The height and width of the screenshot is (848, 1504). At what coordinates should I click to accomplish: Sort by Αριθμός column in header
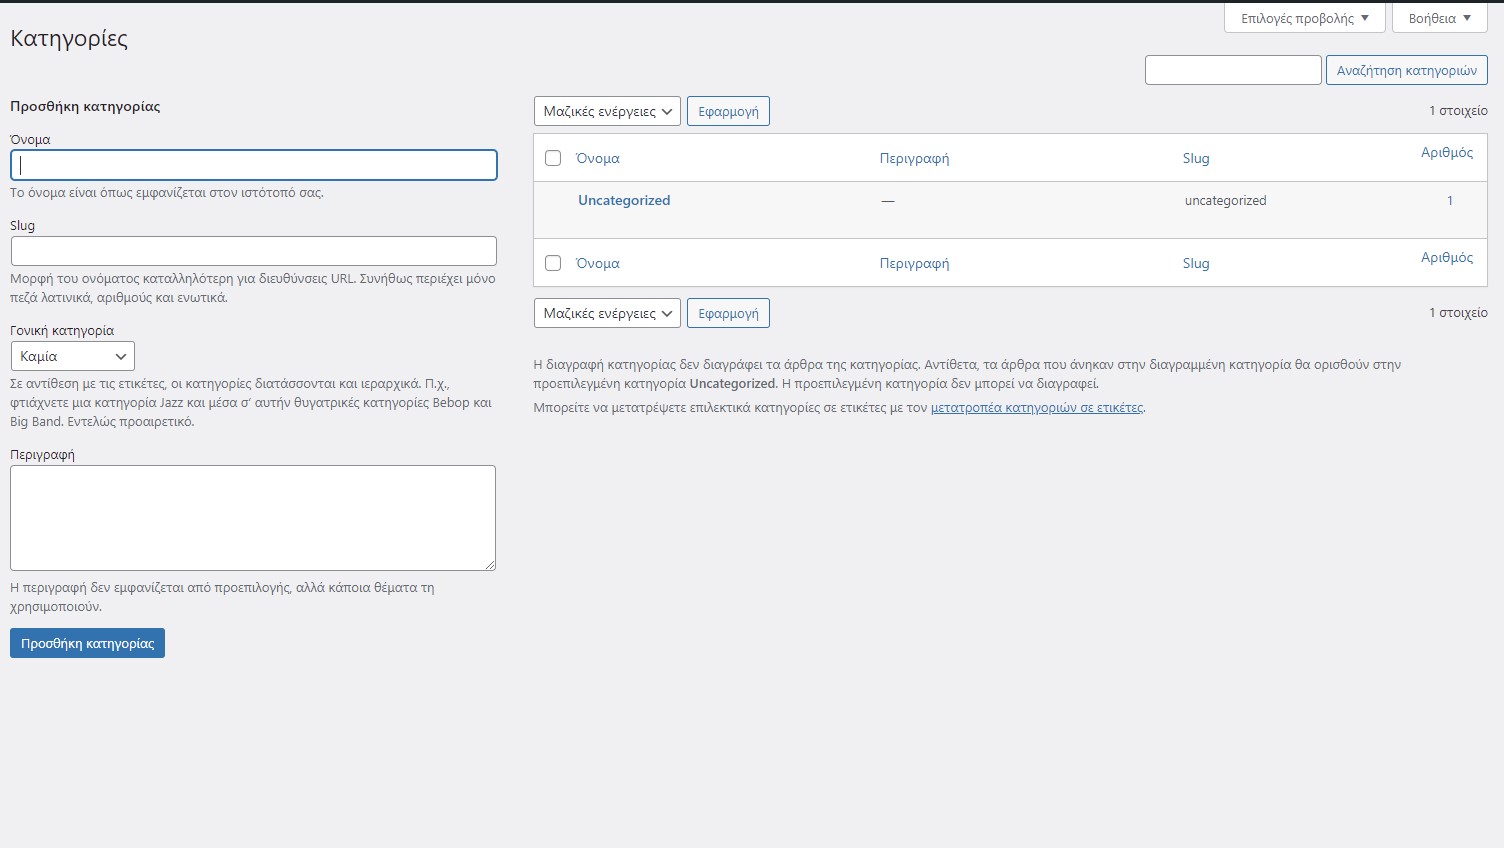coord(1446,152)
